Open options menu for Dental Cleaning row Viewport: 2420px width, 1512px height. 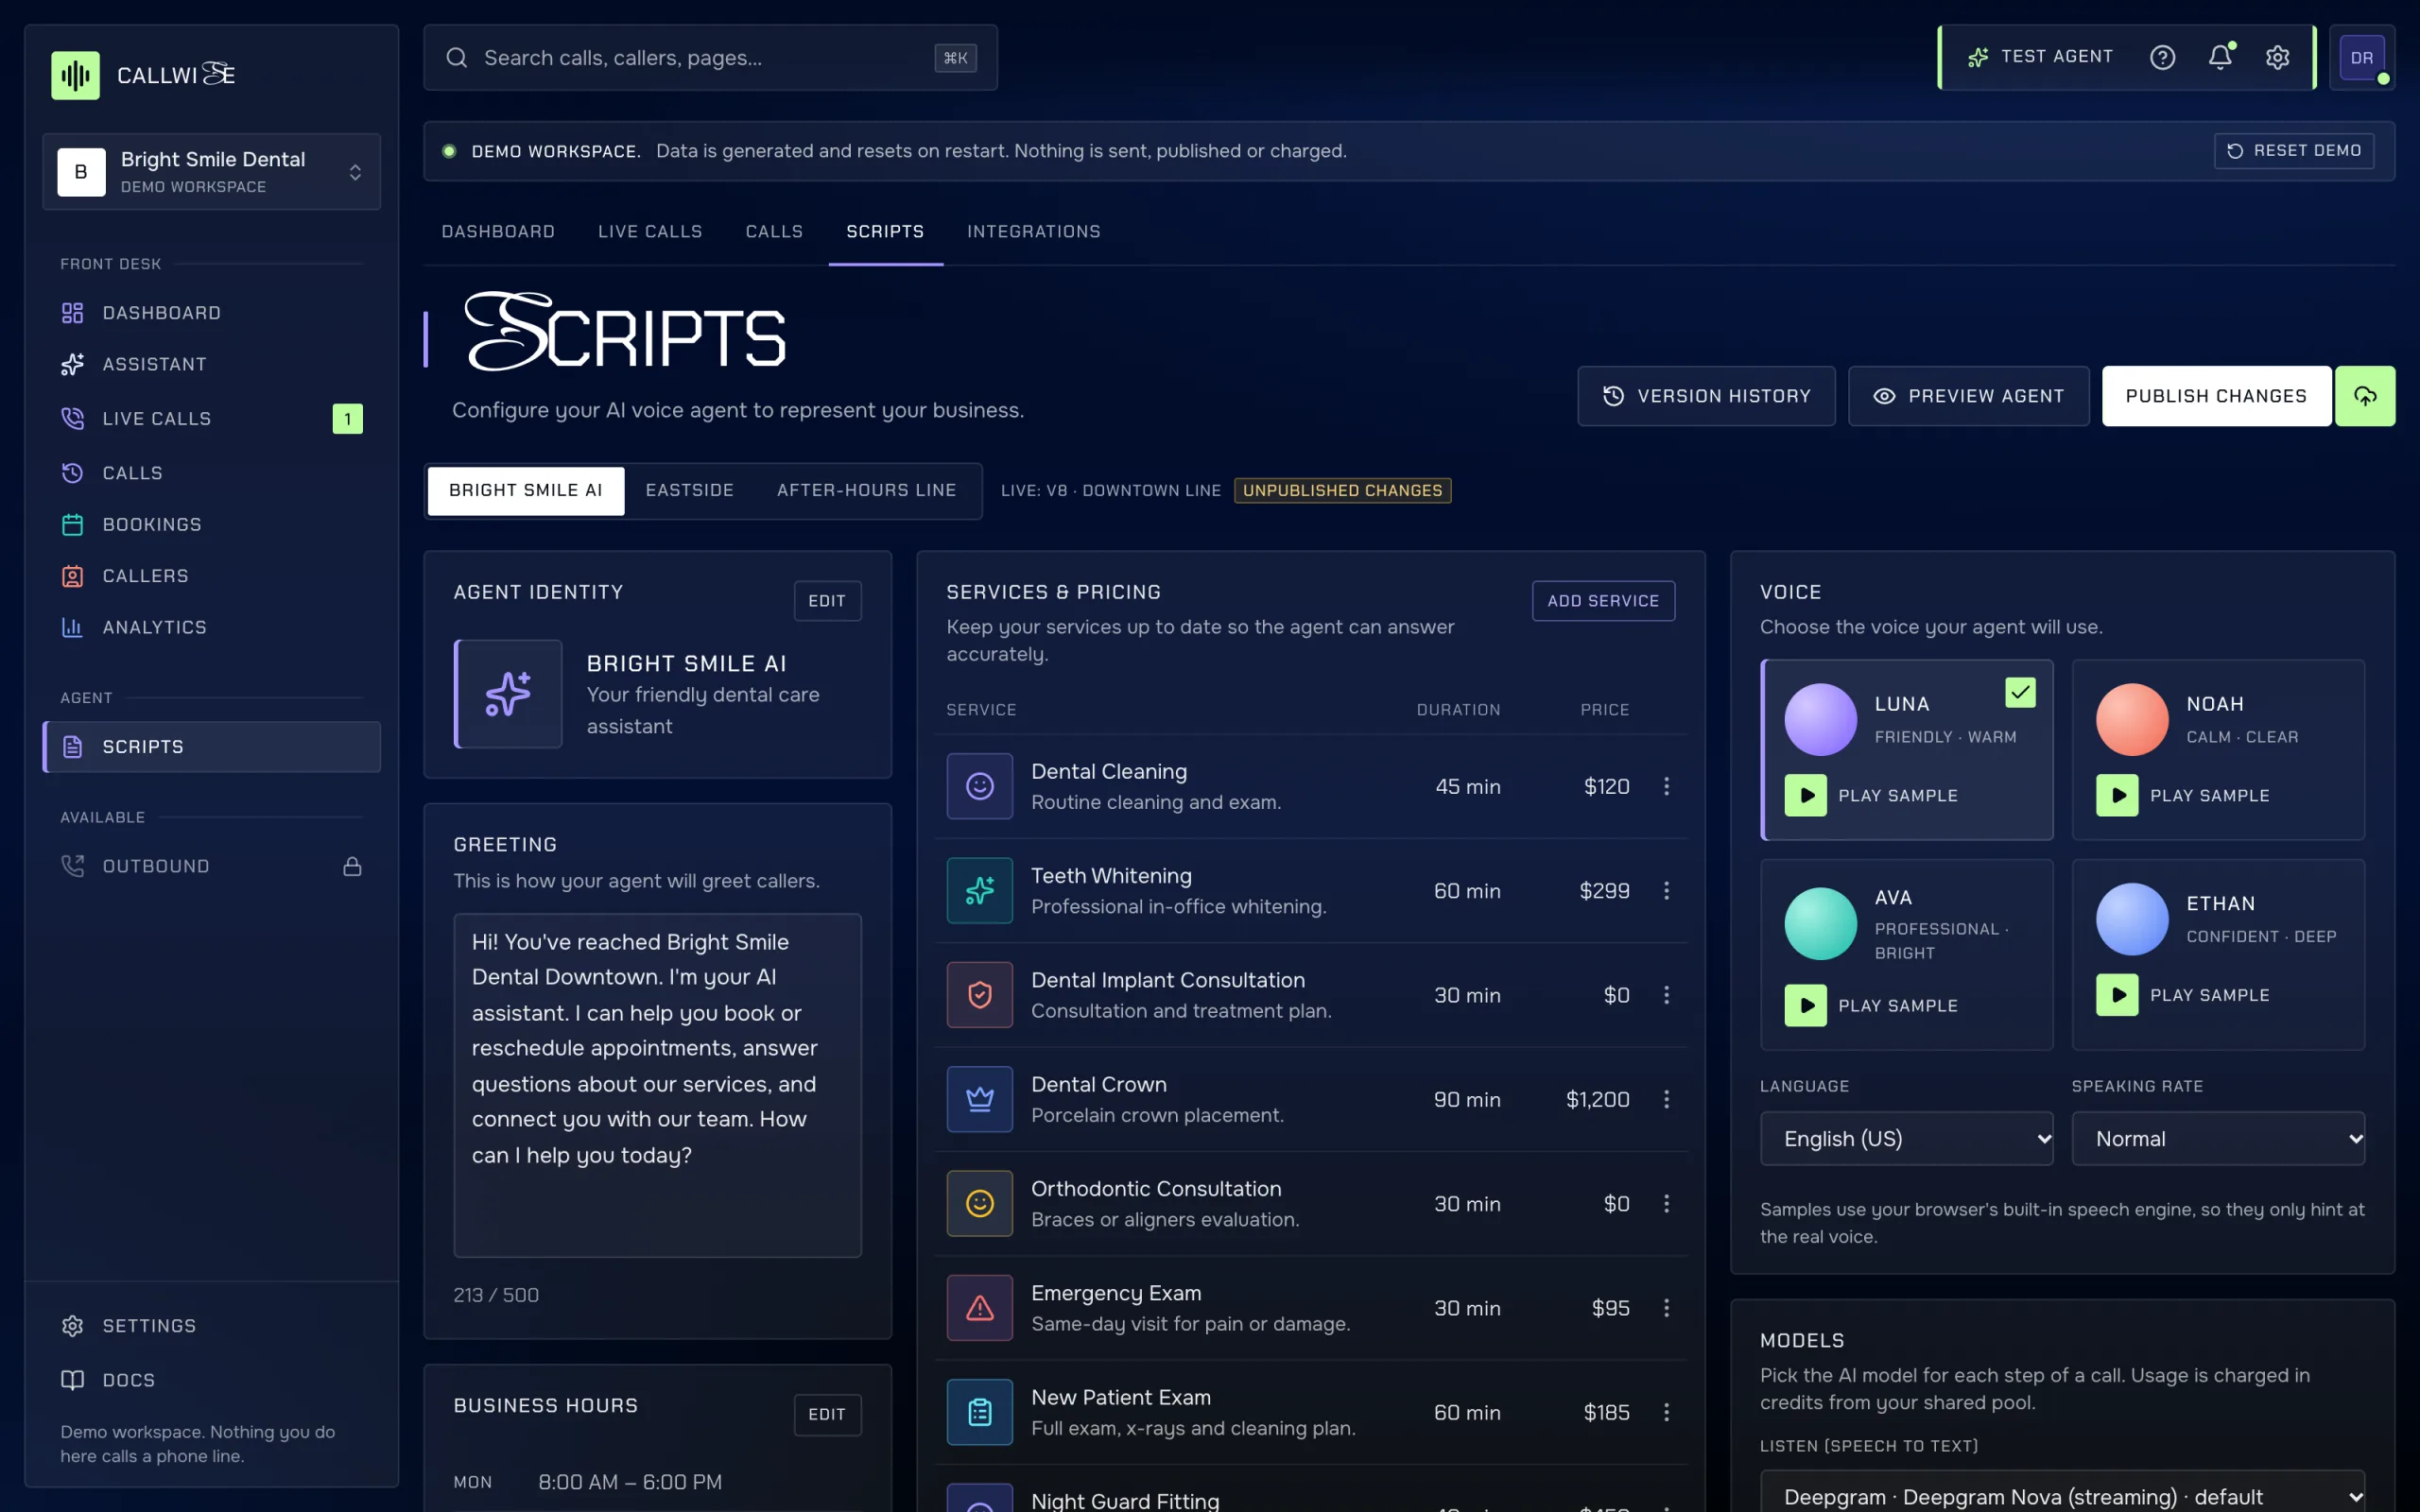click(1666, 786)
